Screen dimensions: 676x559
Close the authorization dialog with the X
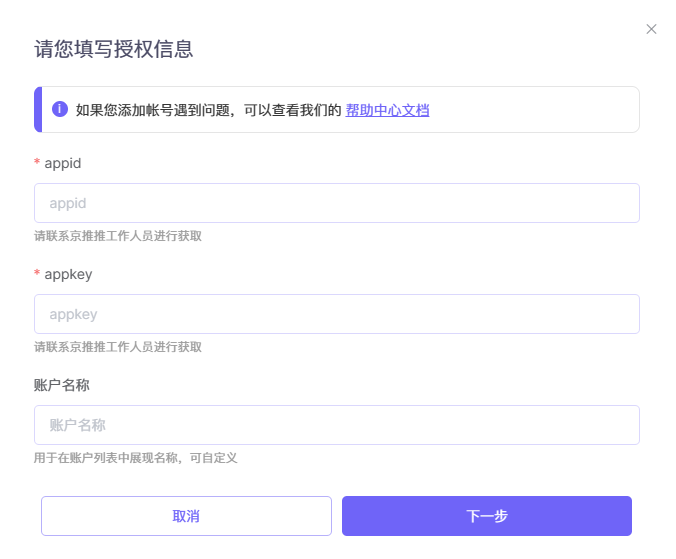tap(651, 29)
